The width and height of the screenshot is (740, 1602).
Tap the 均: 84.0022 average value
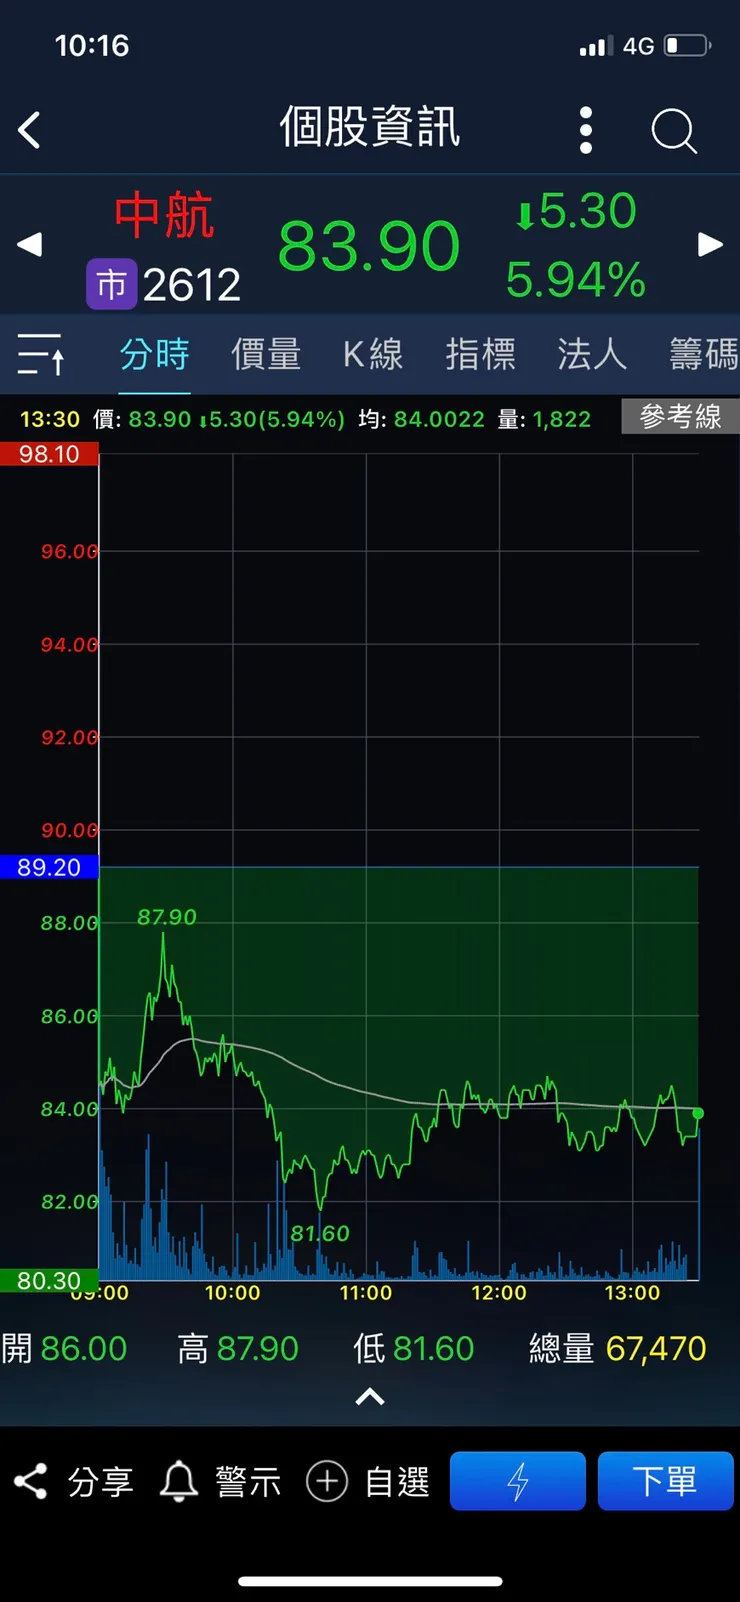422,419
